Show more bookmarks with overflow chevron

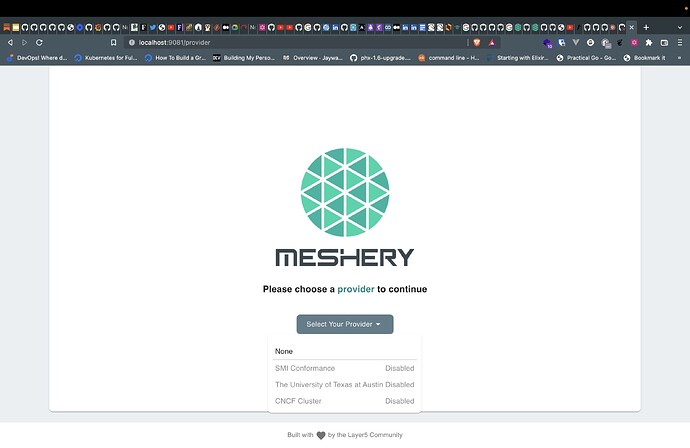point(679,58)
